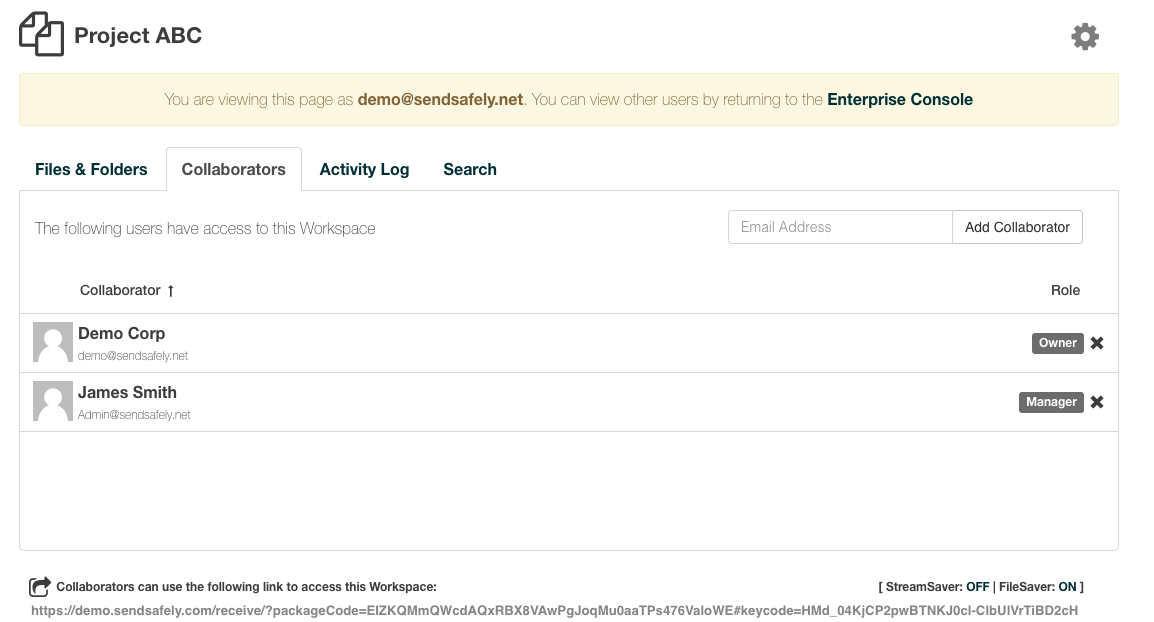Screen dimensions: 1154x622
Task: Follow the Enterprise Console link
Action: coord(899,99)
